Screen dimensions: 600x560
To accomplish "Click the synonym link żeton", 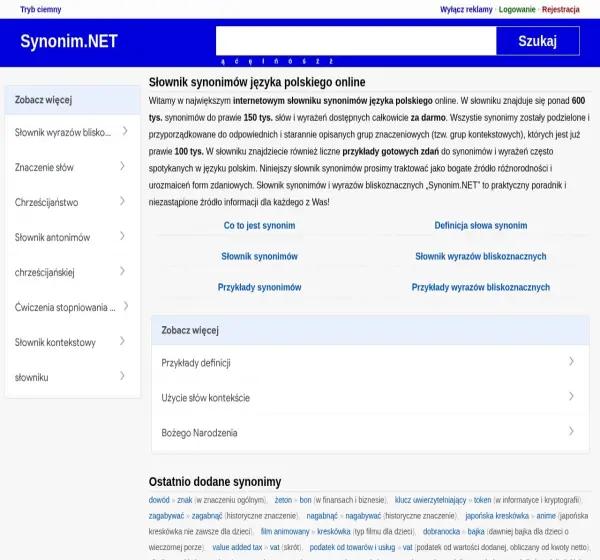I will (283, 500).
